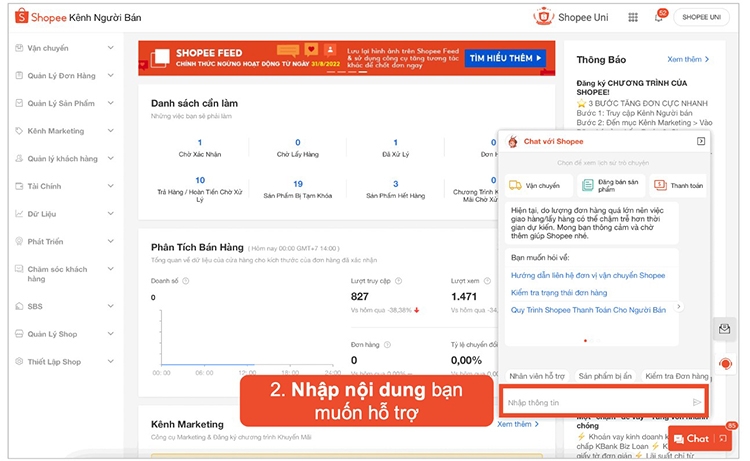
Task: Click Sản Phẩm Hết Hàng count
Action: pyautogui.click(x=396, y=184)
